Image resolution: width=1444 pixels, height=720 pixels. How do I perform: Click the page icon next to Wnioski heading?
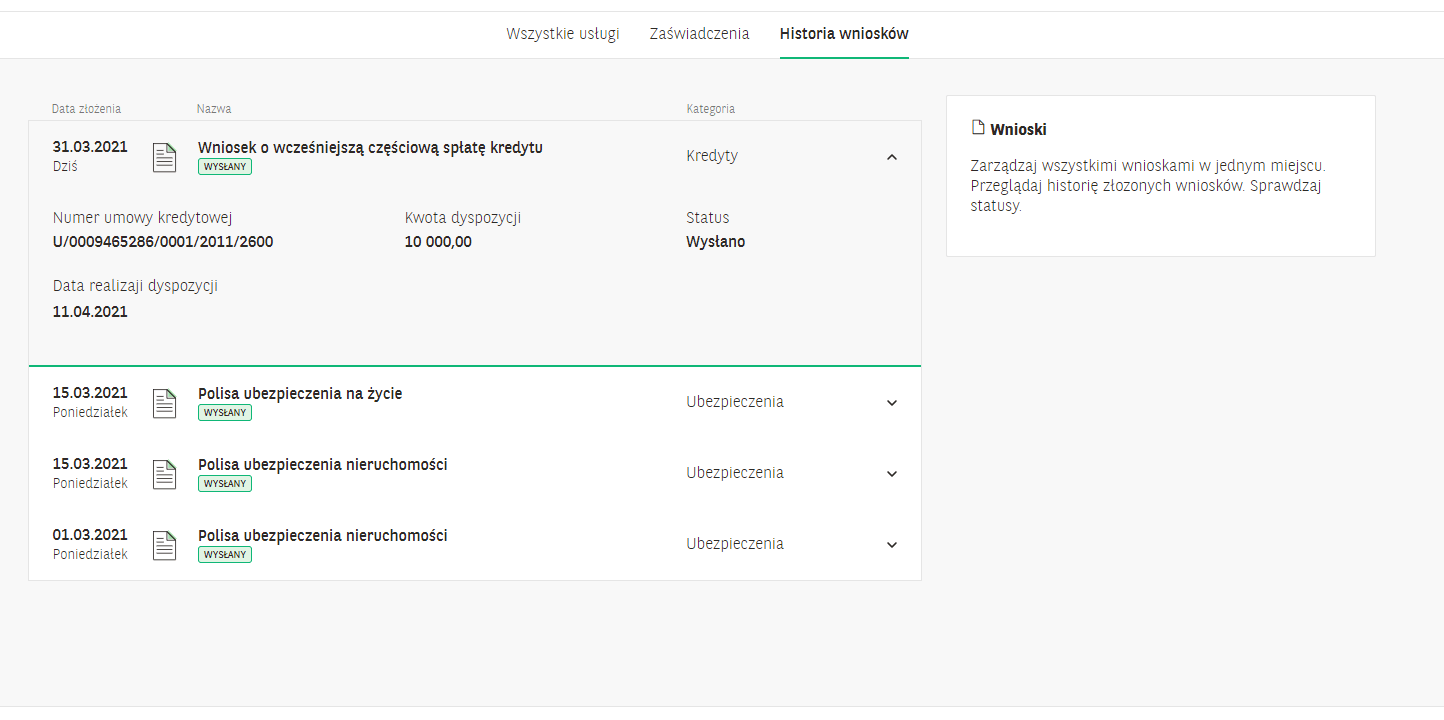click(x=978, y=128)
